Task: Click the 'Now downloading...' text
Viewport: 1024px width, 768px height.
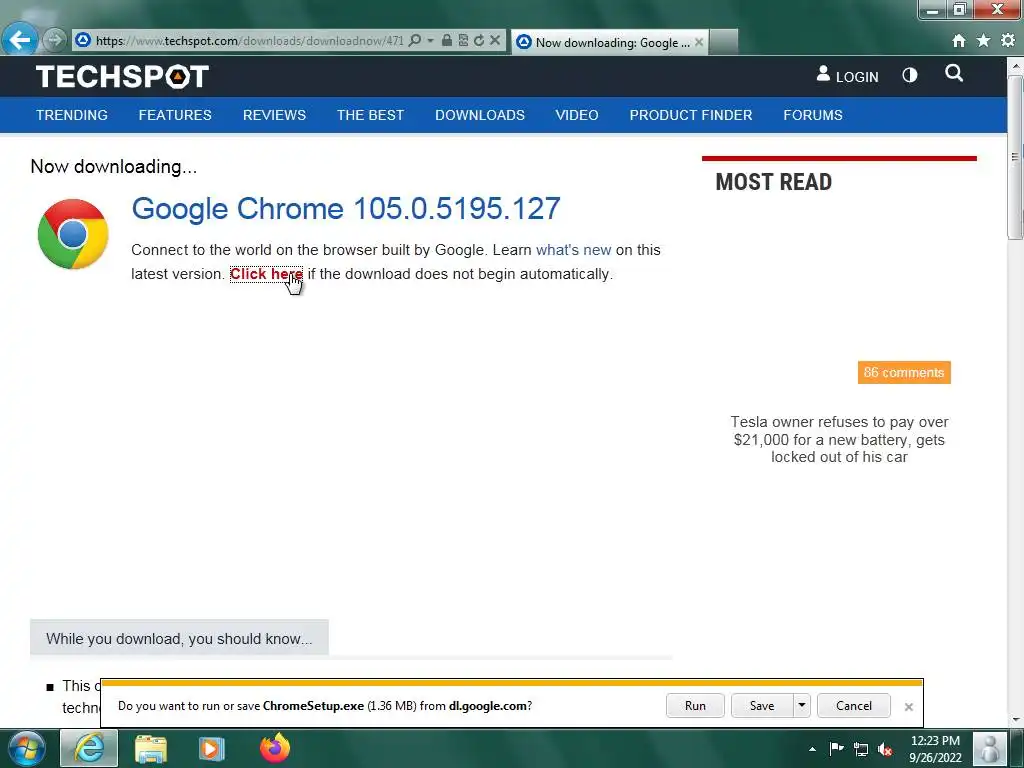Action: (114, 167)
